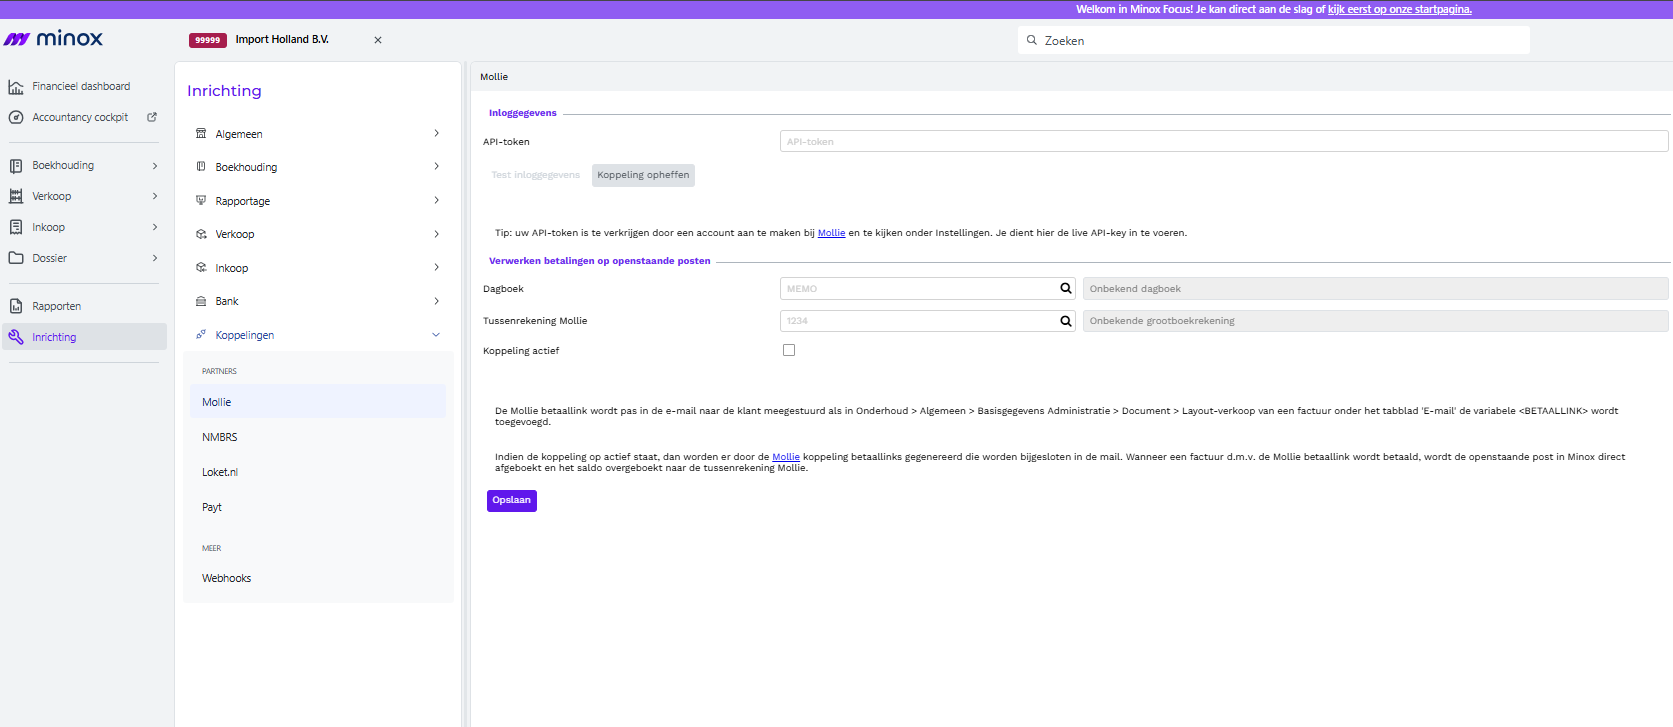Expand Verkoop chevron in Inrichting panel
Viewport: 1673px width, 727px height.
click(x=437, y=234)
